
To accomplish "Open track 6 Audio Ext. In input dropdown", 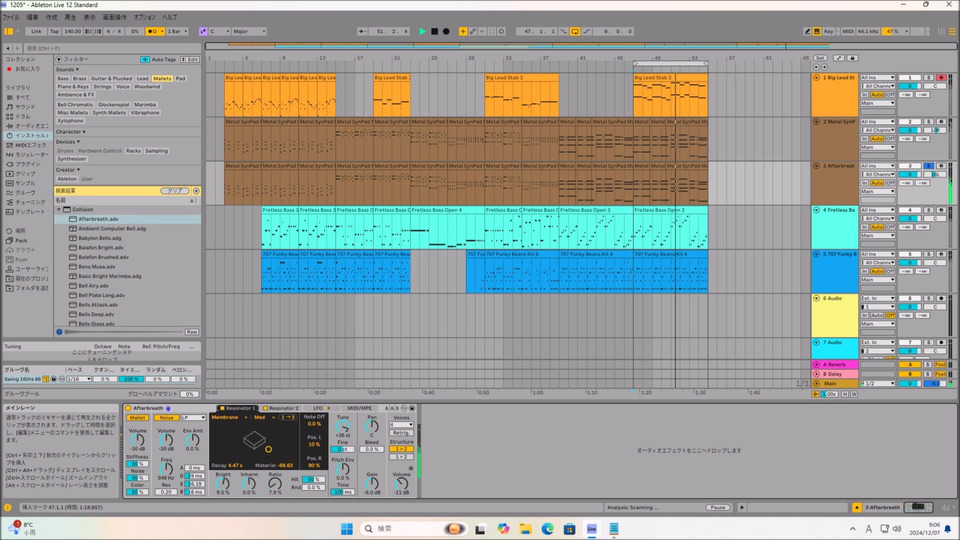I will [x=877, y=298].
